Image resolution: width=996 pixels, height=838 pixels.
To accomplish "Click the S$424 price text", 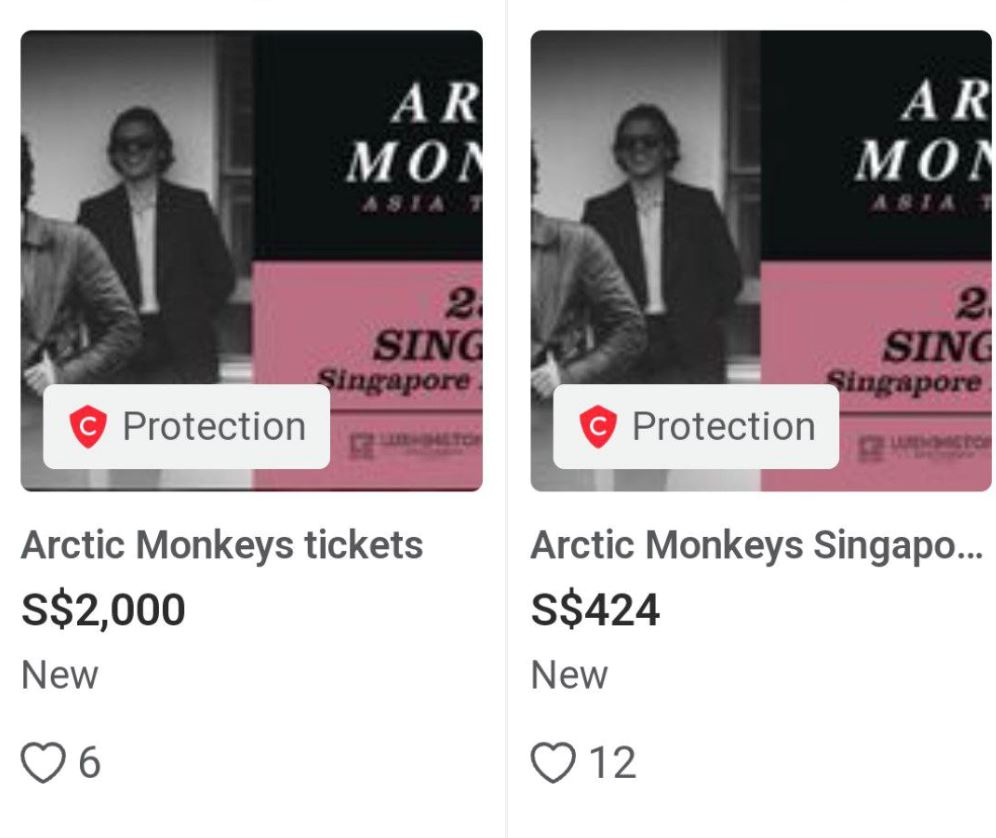I will tap(594, 608).
